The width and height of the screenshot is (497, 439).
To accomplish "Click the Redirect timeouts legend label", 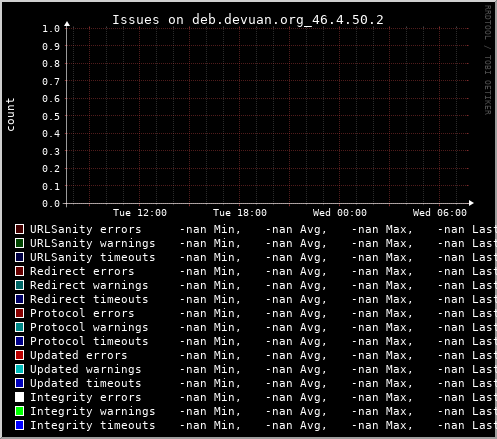I will pos(89,299).
